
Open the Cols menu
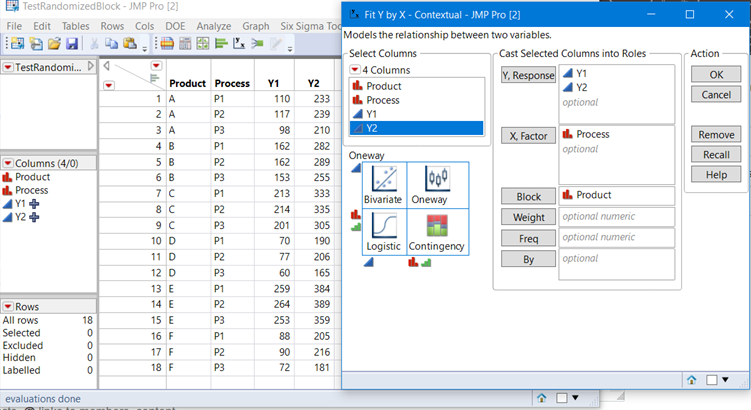(x=144, y=26)
